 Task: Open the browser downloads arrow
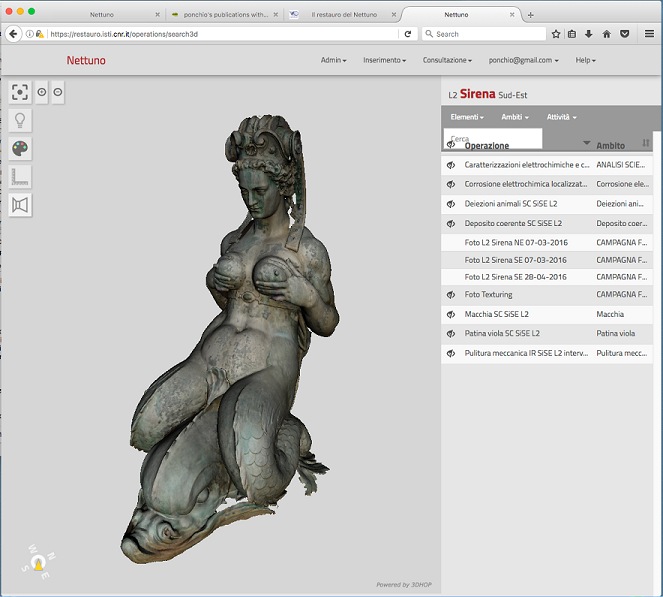pyautogui.click(x=589, y=34)
